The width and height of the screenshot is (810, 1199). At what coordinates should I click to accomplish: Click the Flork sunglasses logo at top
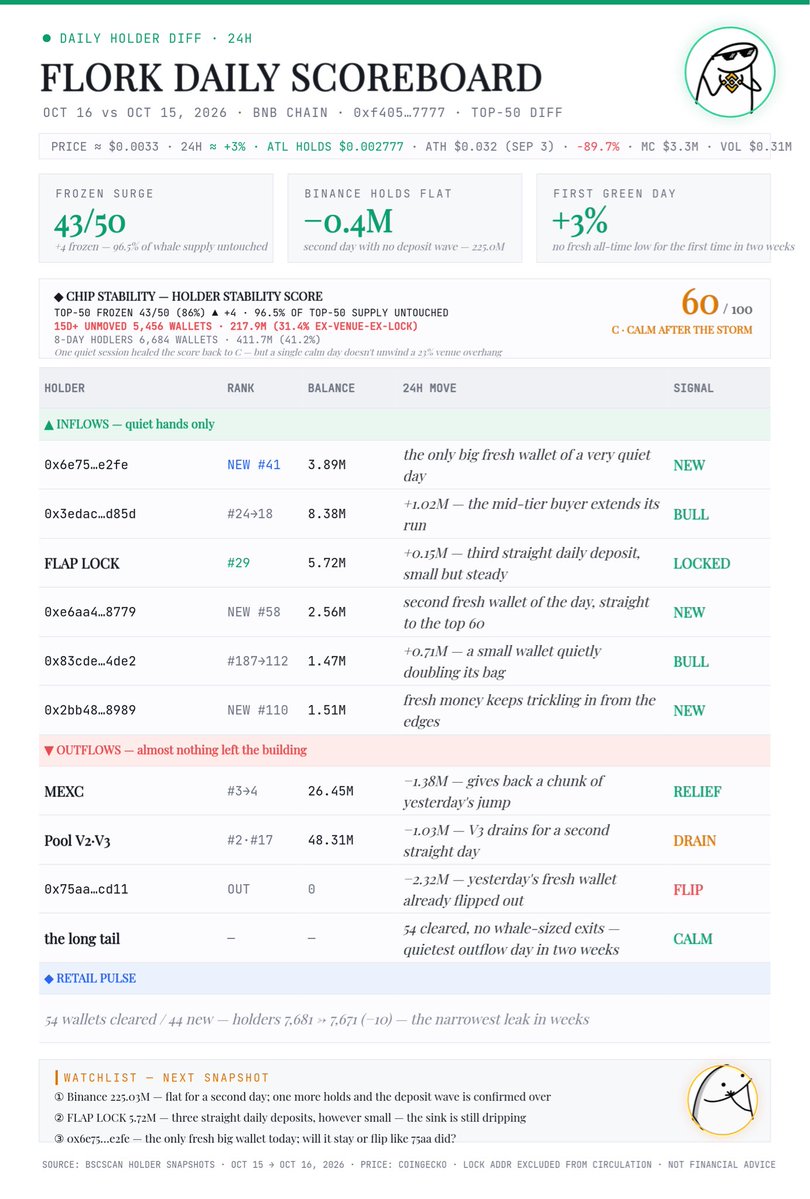coord(730,73)
